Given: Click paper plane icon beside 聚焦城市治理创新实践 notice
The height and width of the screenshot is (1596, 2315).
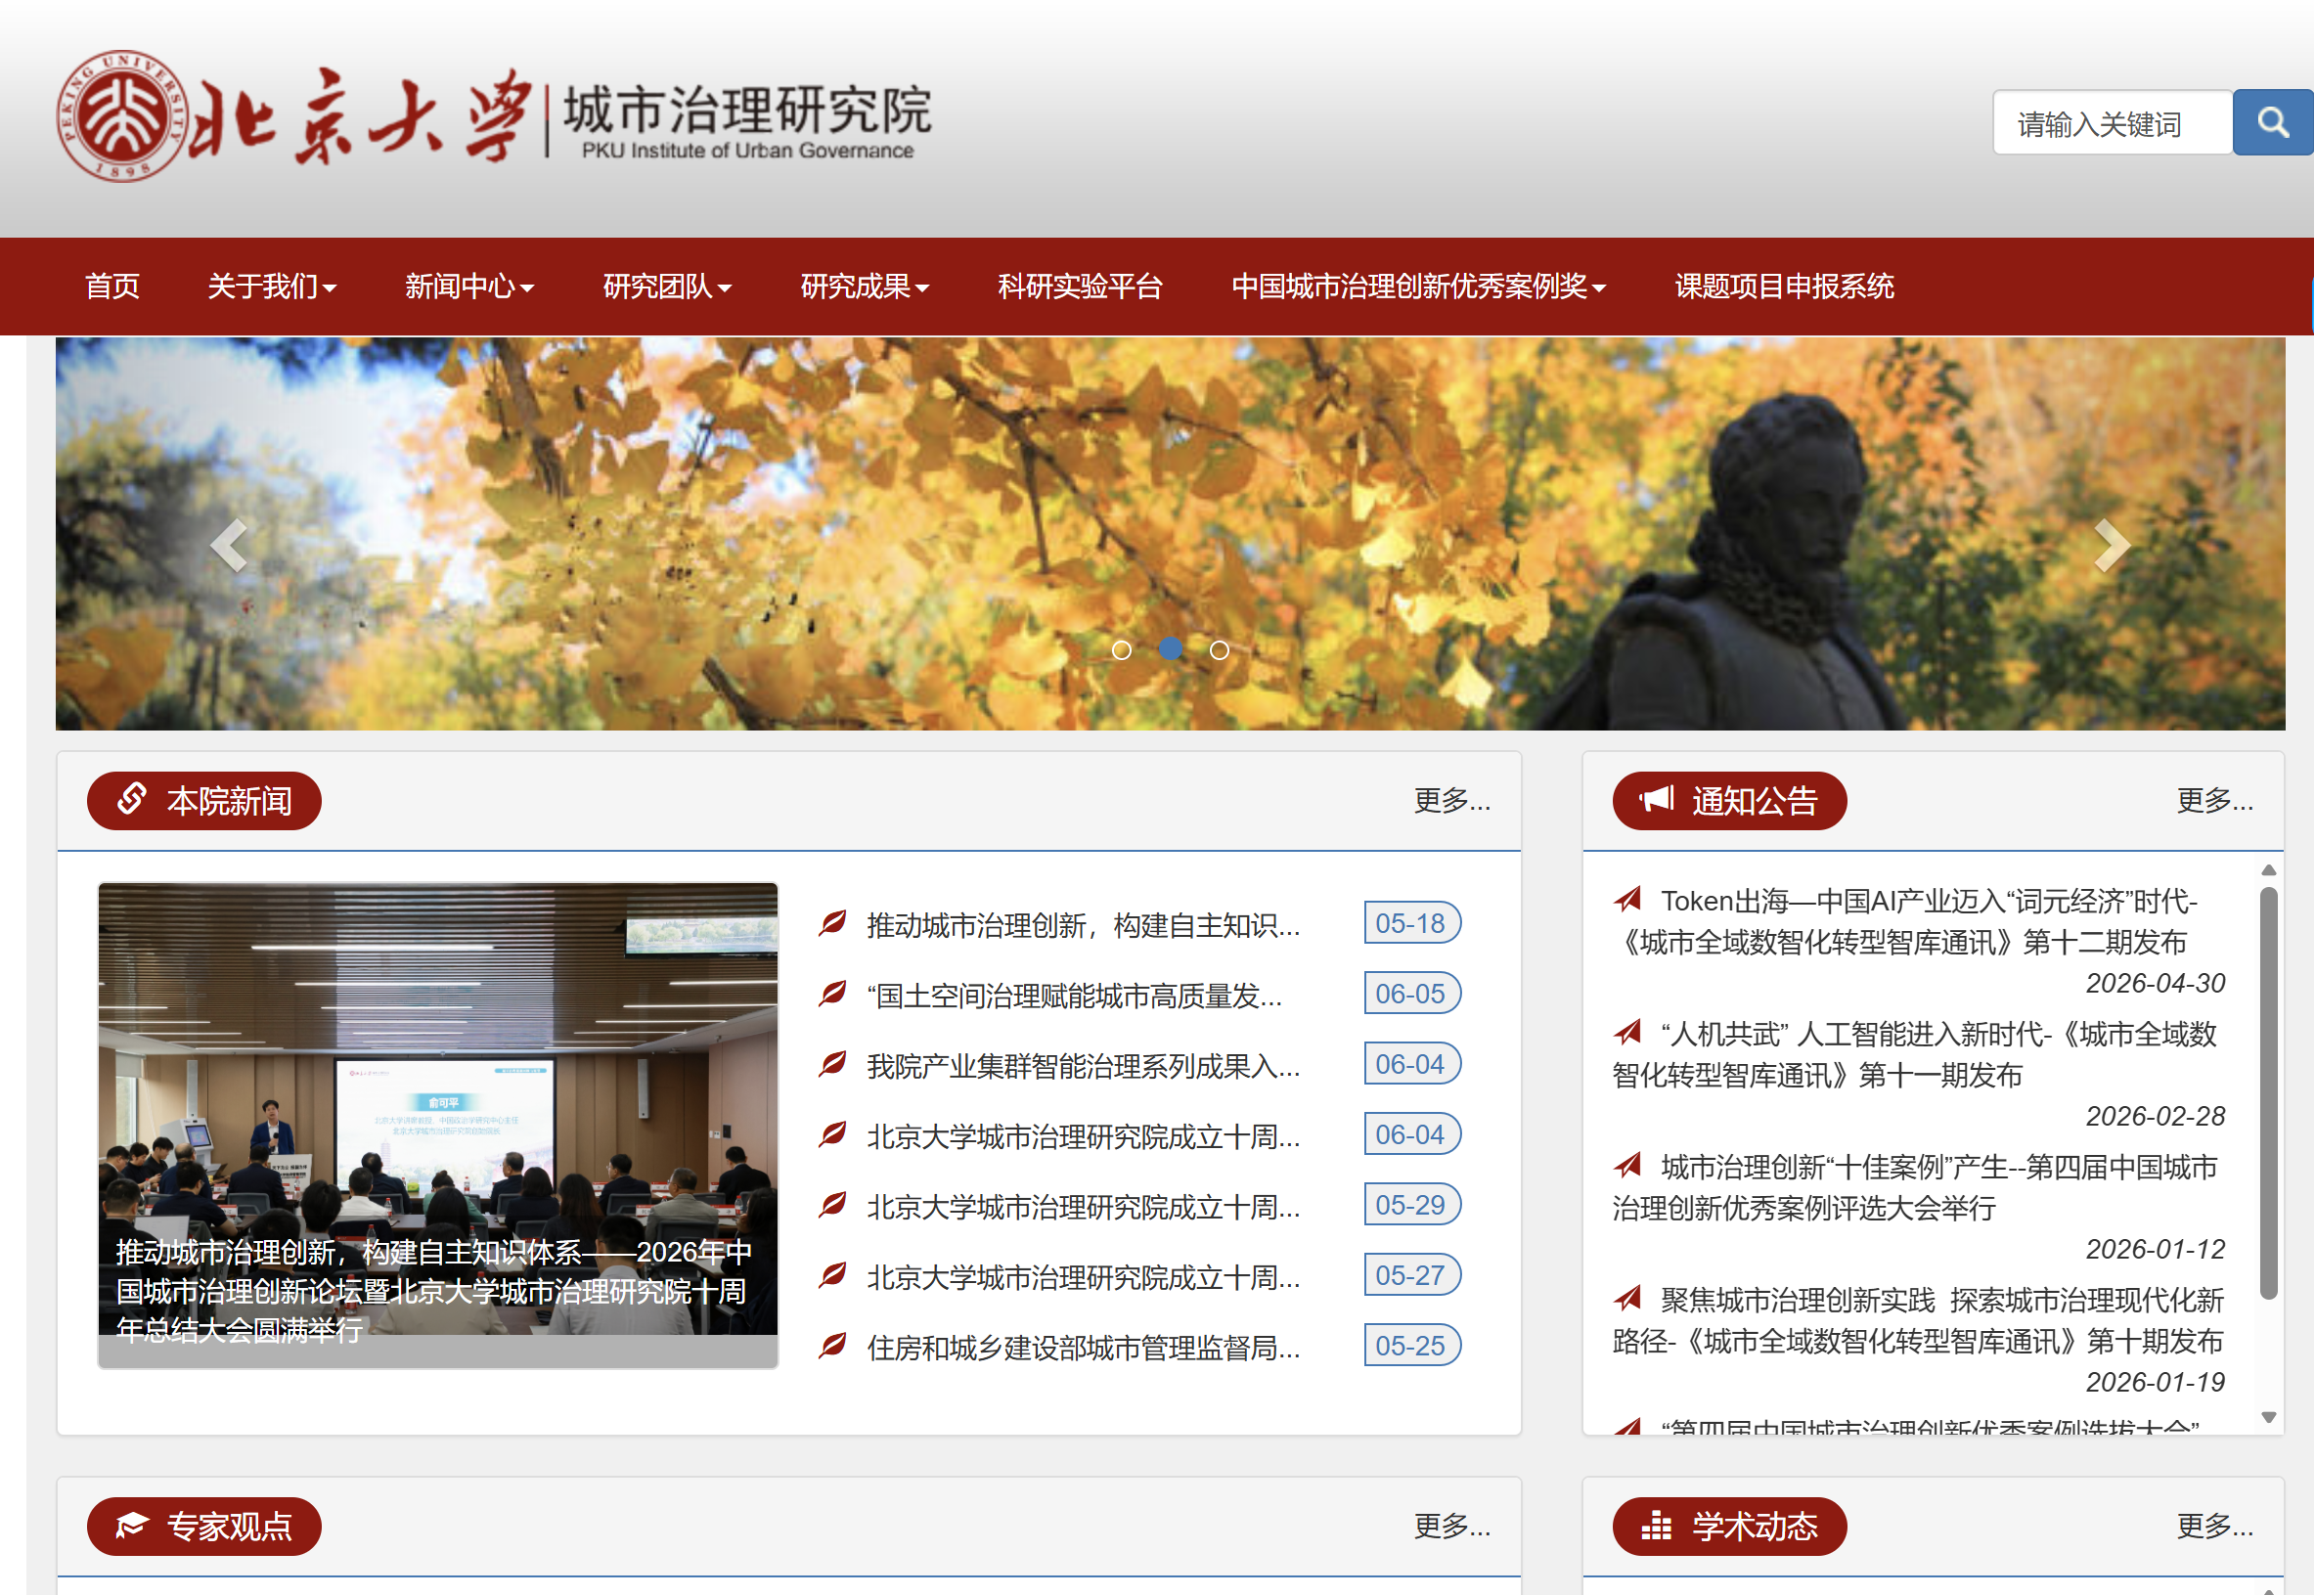Looking at the screenshot, I should click(x=1628, y=1298).
